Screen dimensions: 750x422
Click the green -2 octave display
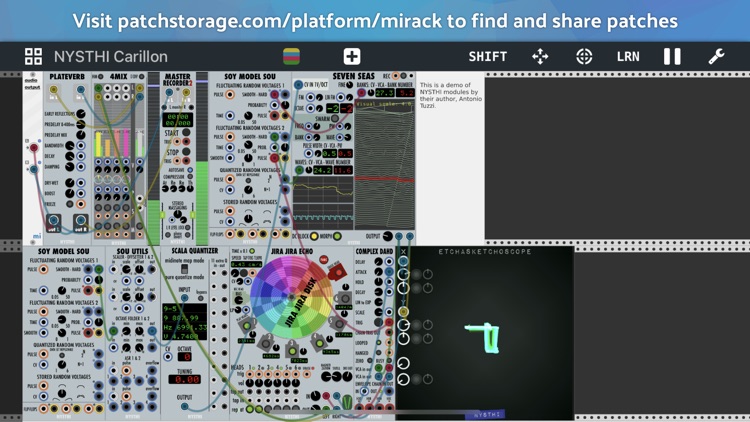click(x=333, y=109)
